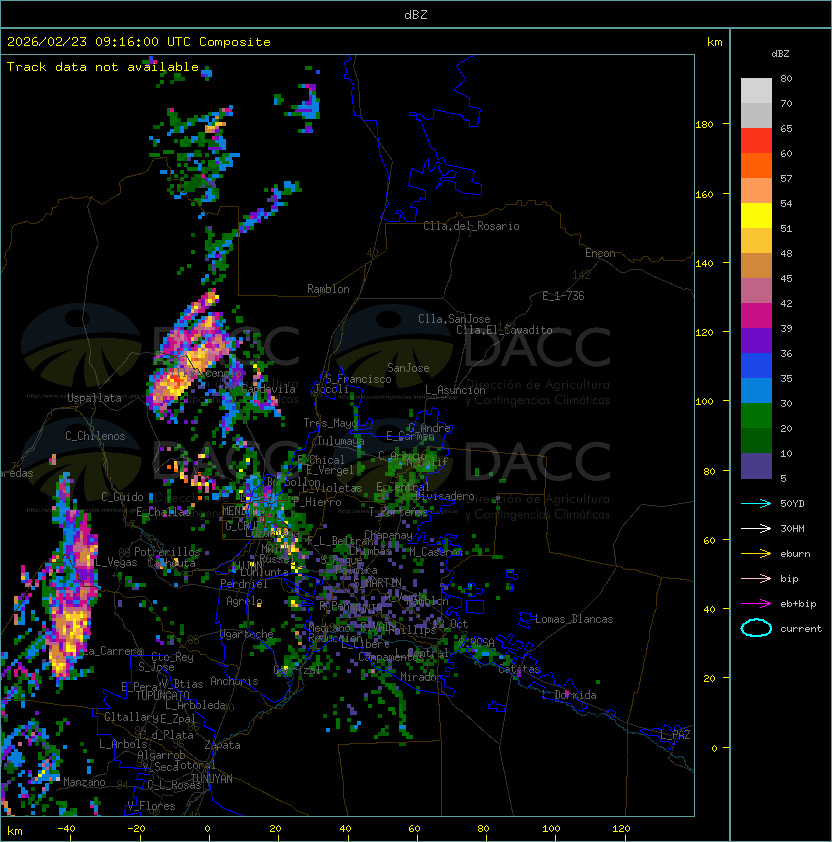Click the white 30HM arrow in the legend
Screen dimensions: 832x842
coord(756,528)
